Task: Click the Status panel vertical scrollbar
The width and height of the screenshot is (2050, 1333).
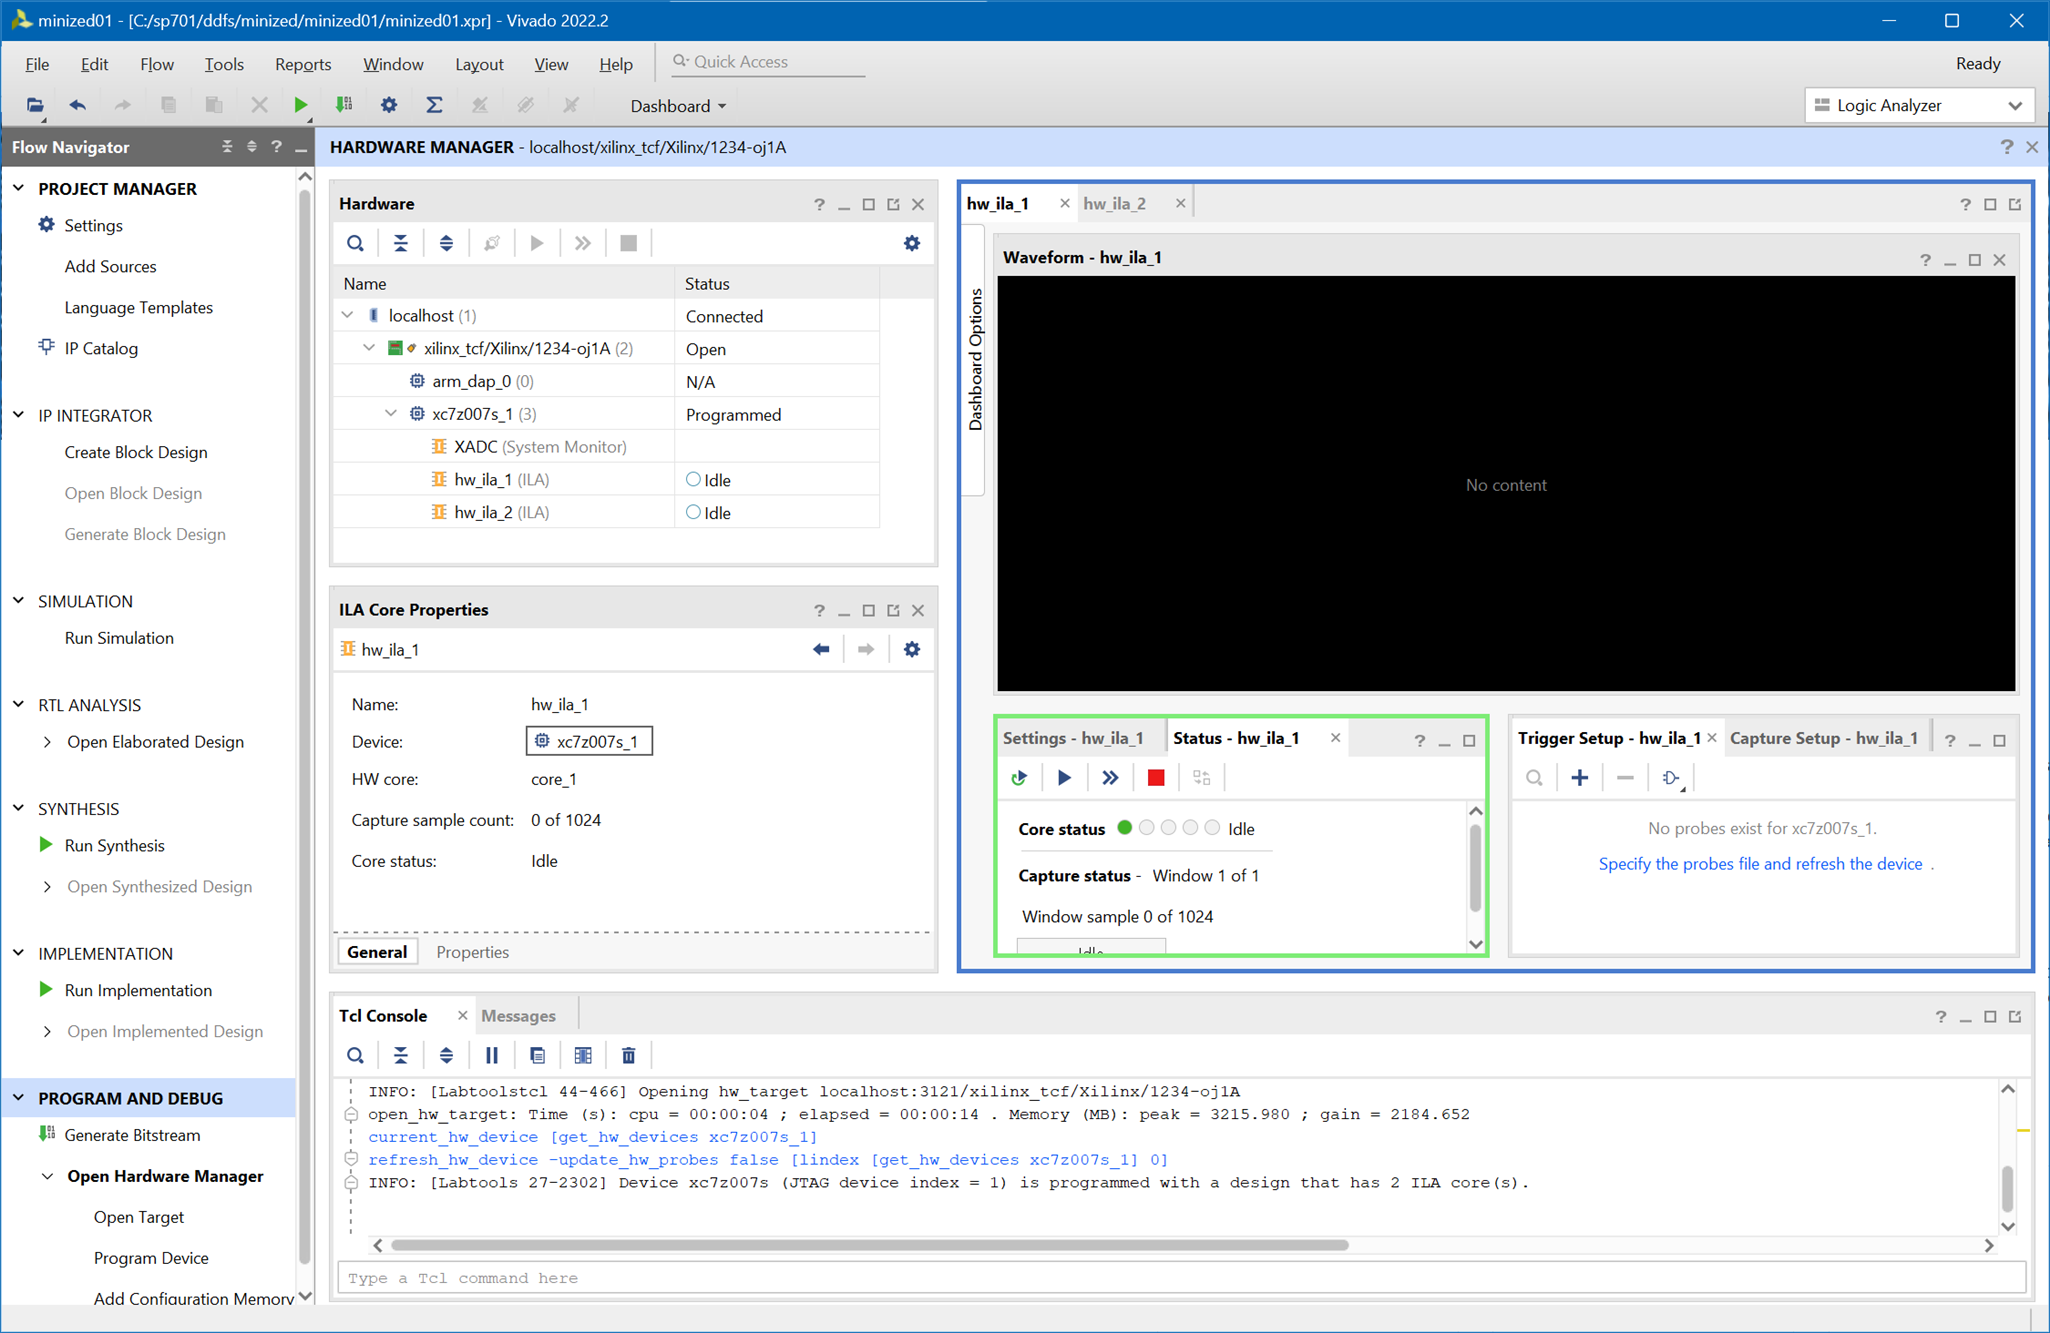Action: pyautogui.click(x=1475, y=866)
